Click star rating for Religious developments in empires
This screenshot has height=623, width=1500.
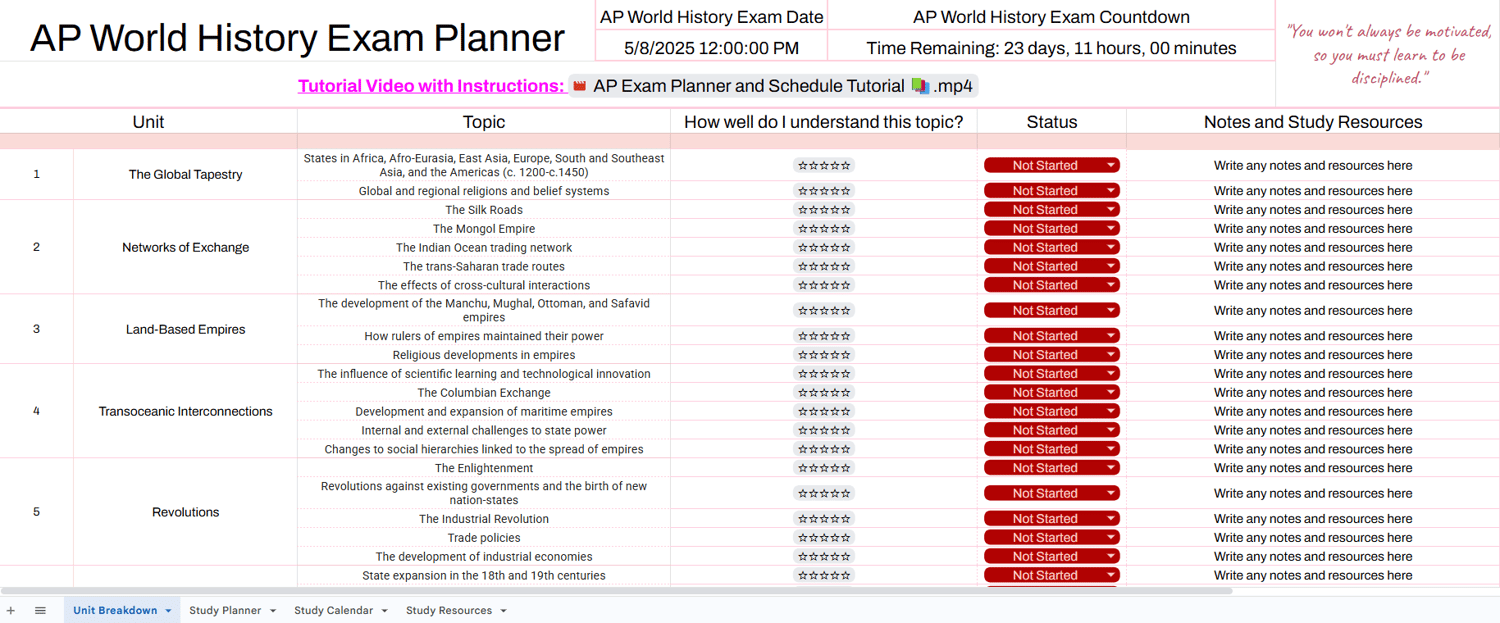click(x=824, y=355)
